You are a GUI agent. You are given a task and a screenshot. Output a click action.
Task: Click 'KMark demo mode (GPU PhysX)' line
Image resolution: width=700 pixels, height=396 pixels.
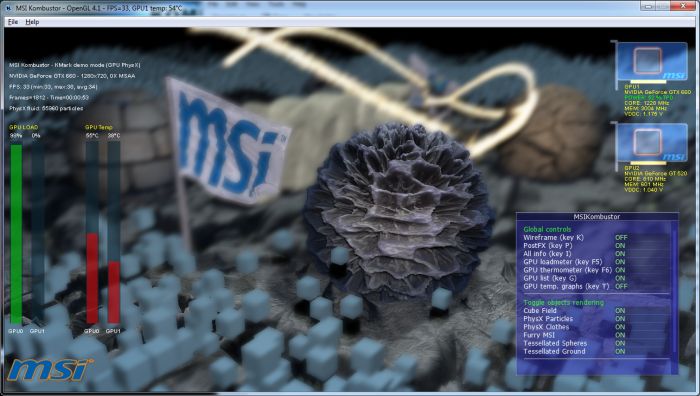click(x=75, y=65)
